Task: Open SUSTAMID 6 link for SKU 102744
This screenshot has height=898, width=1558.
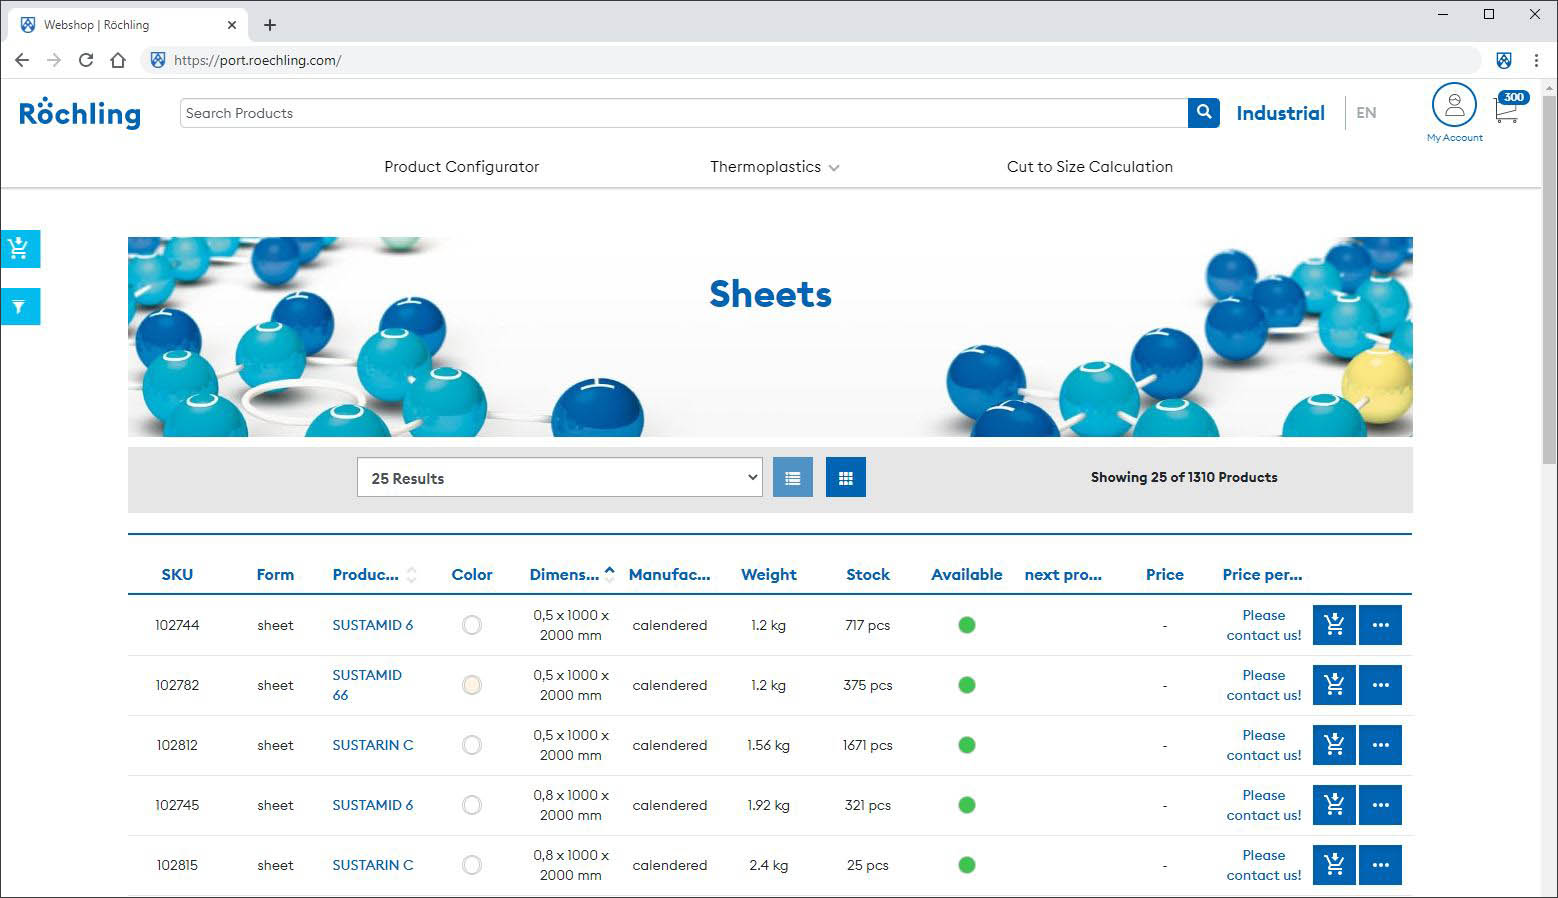Action: (x=373, y=625)
